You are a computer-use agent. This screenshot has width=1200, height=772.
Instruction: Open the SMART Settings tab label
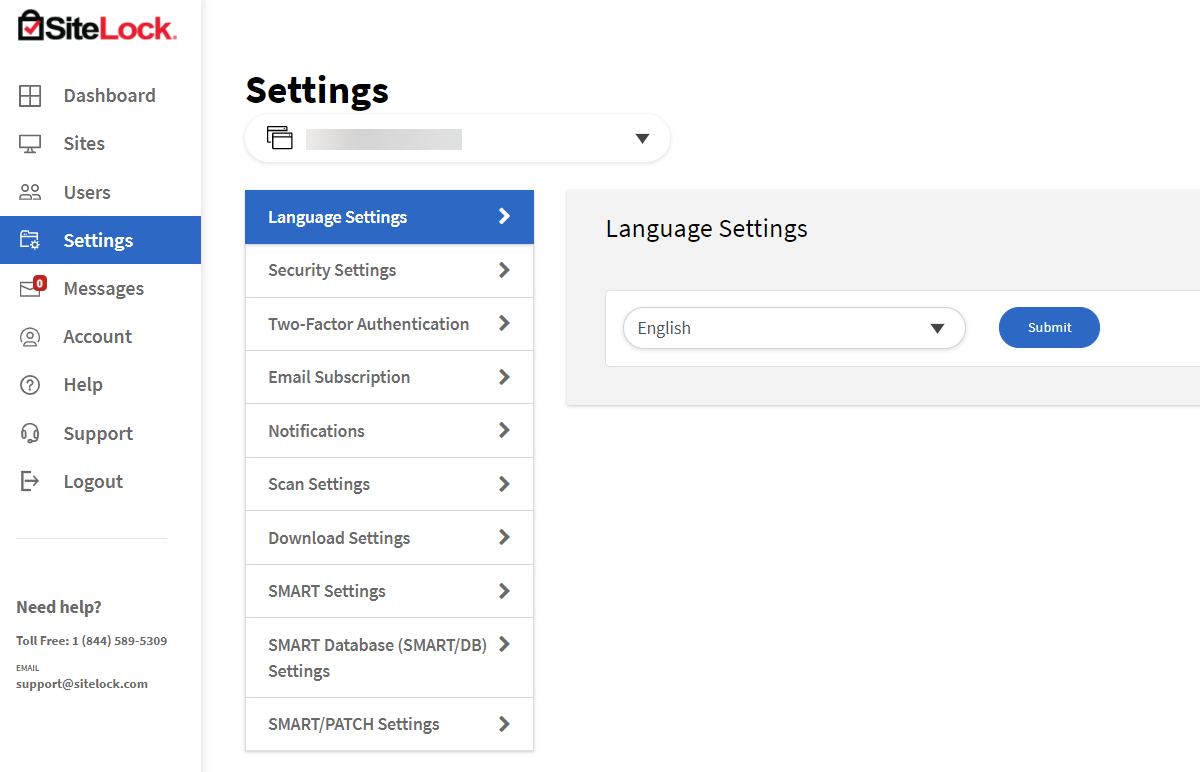tap(327, 591)
